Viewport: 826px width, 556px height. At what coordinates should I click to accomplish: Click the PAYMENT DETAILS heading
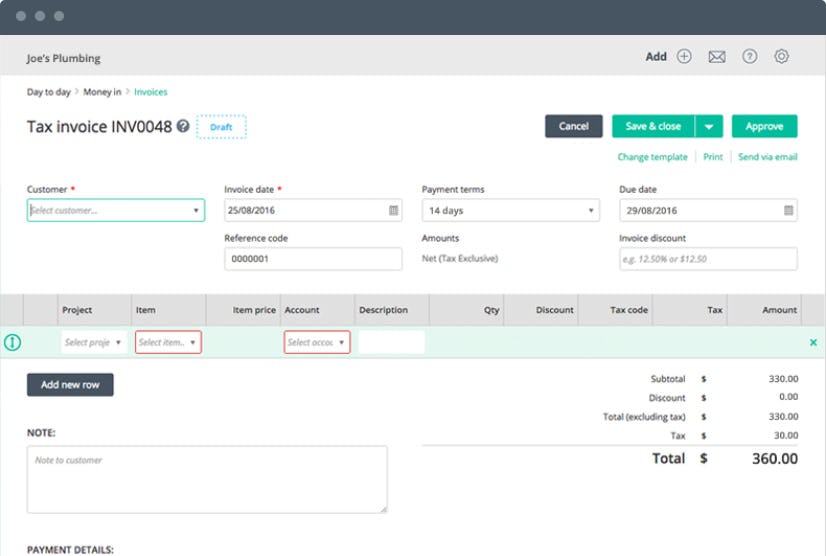(70, 550)
